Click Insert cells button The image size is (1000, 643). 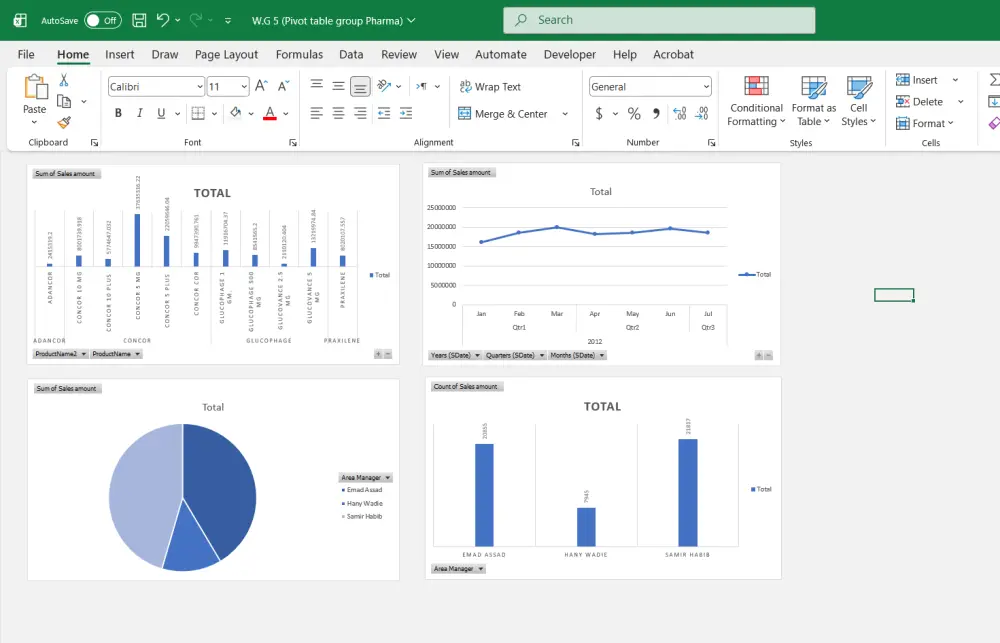click(x=917, y=80)
